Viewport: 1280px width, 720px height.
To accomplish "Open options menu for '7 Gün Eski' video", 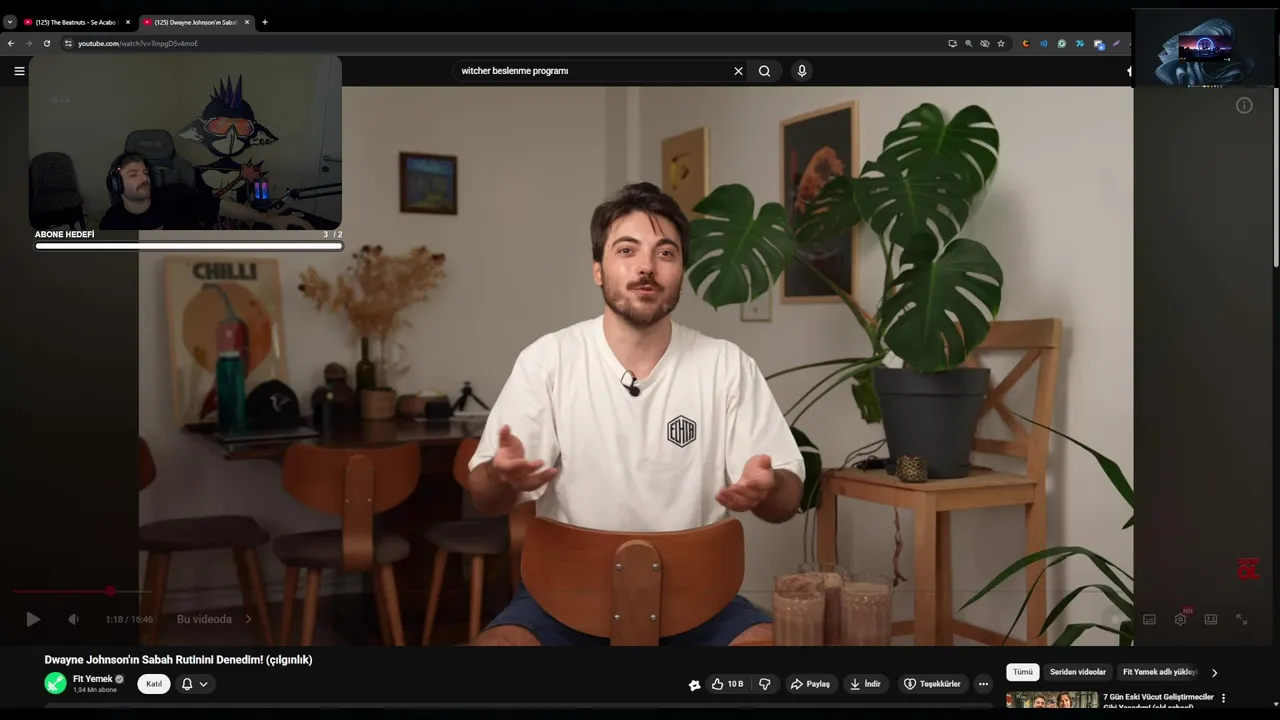I will tap(1223, 698).
